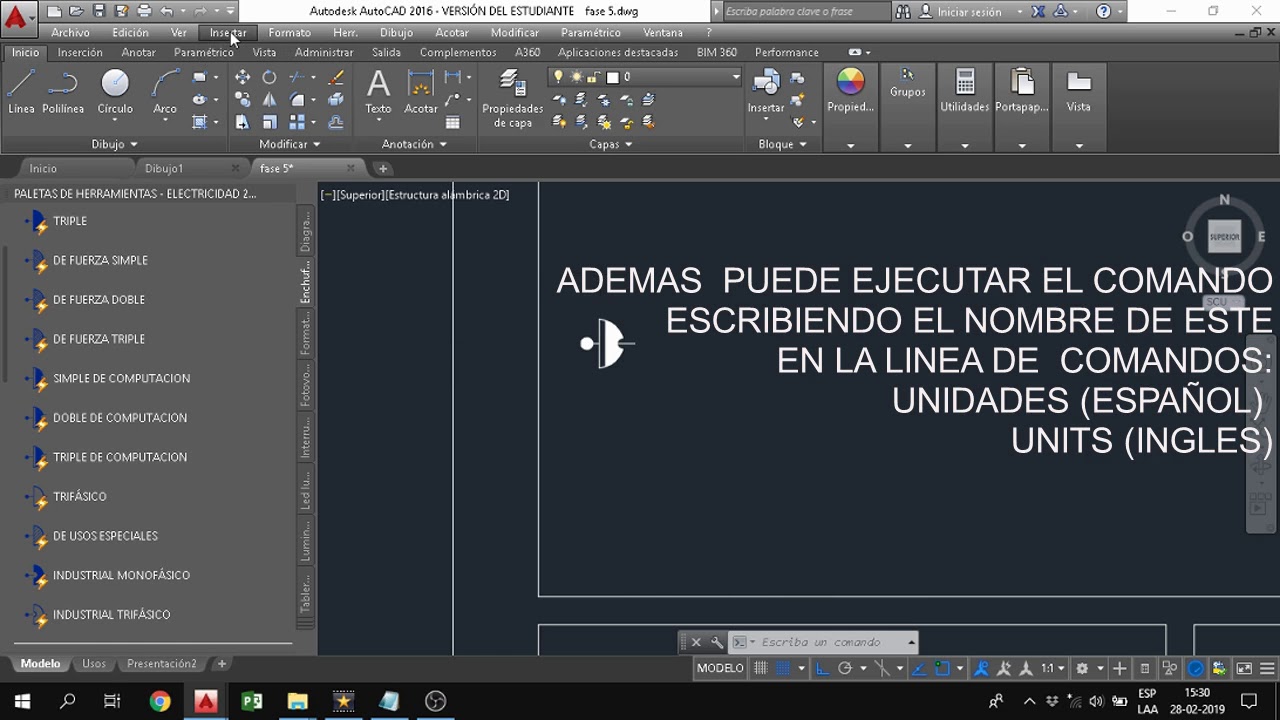Image resolution: width=1280 pixels, height=720 pixels.
Task: Open the Archivo menu
Action: [70, 32]
